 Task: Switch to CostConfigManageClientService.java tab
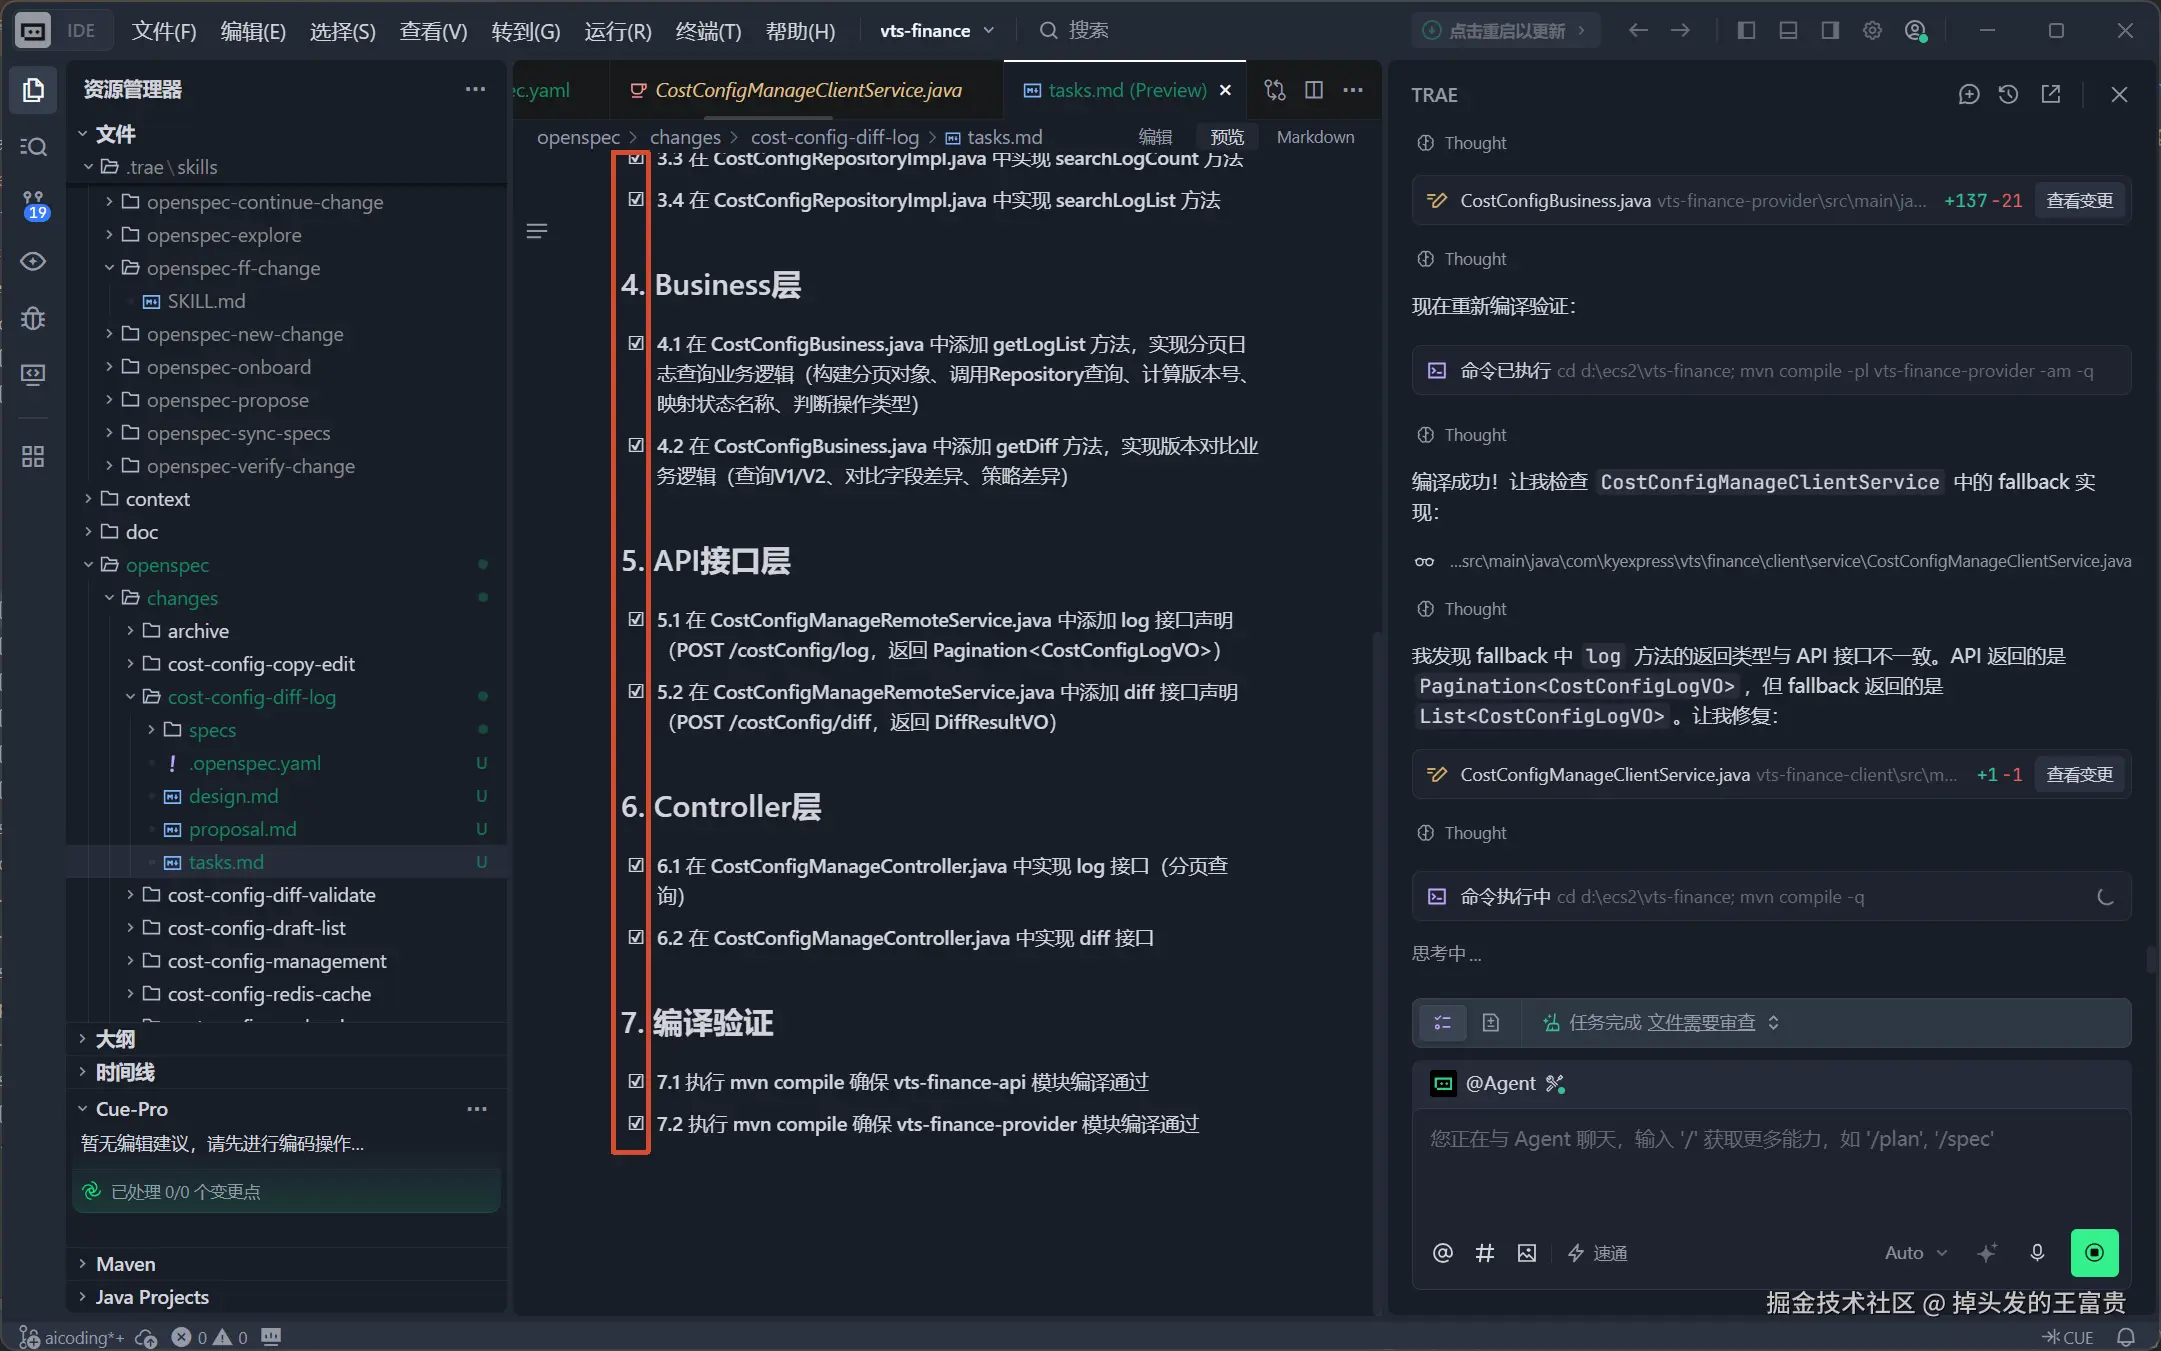point(808,90)
